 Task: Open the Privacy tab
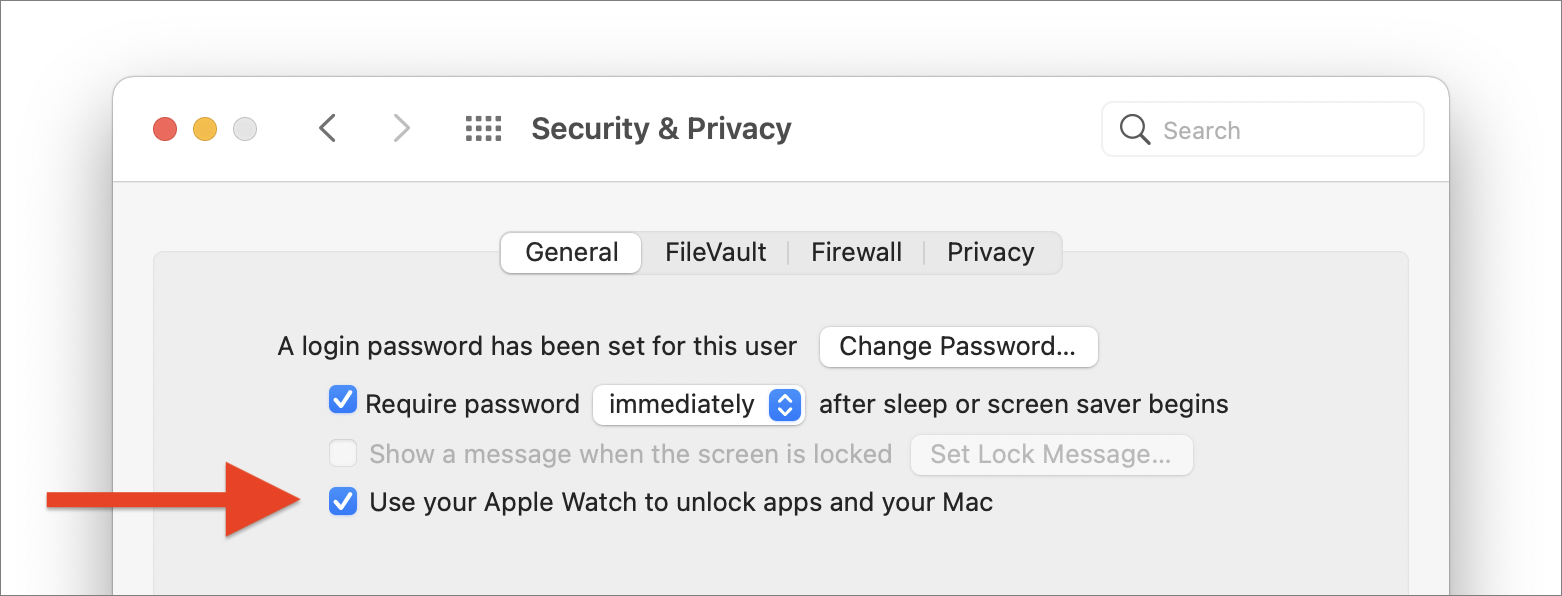pyautogui.click(x=991, y=252)
